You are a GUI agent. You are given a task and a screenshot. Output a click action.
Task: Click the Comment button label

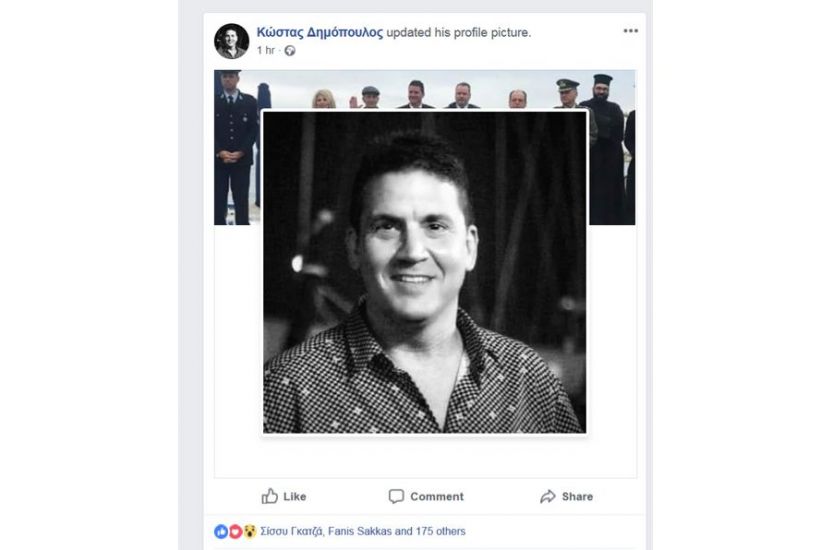tap(437, 496)
